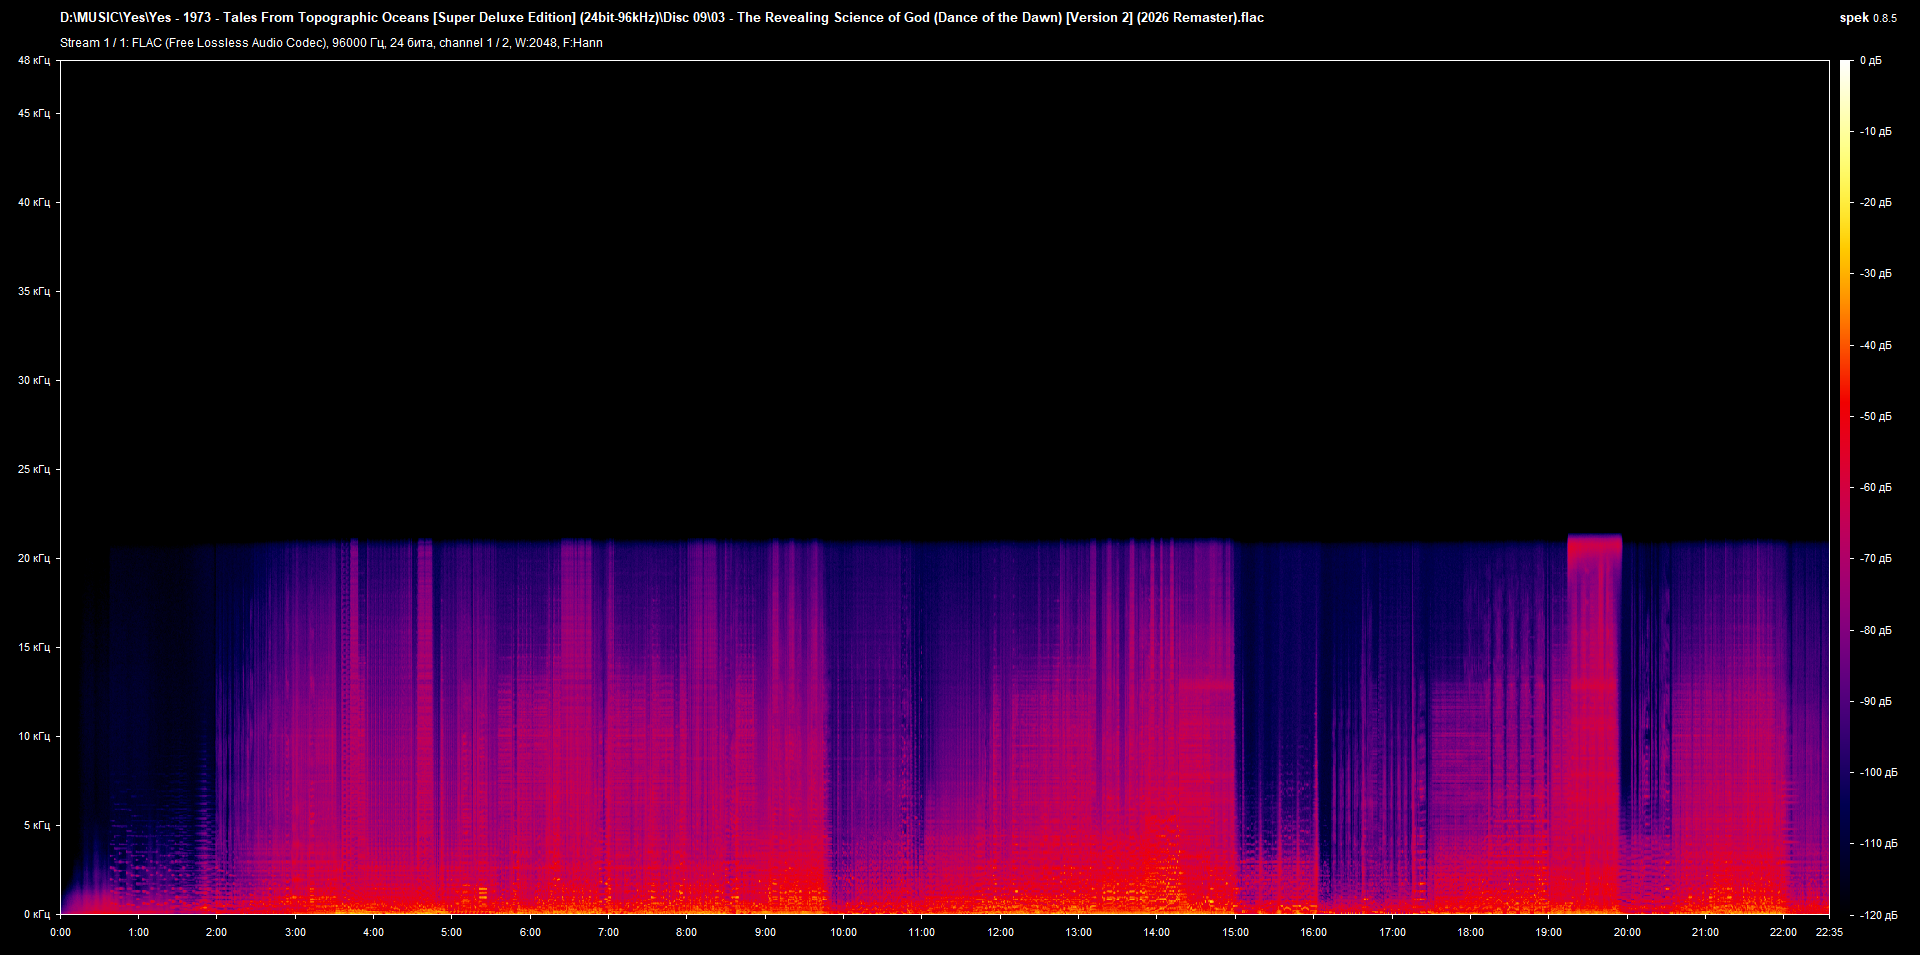
Task: Click the -30 дБ level scale label
Action: pyautogui.click(x=1876, y=274)
